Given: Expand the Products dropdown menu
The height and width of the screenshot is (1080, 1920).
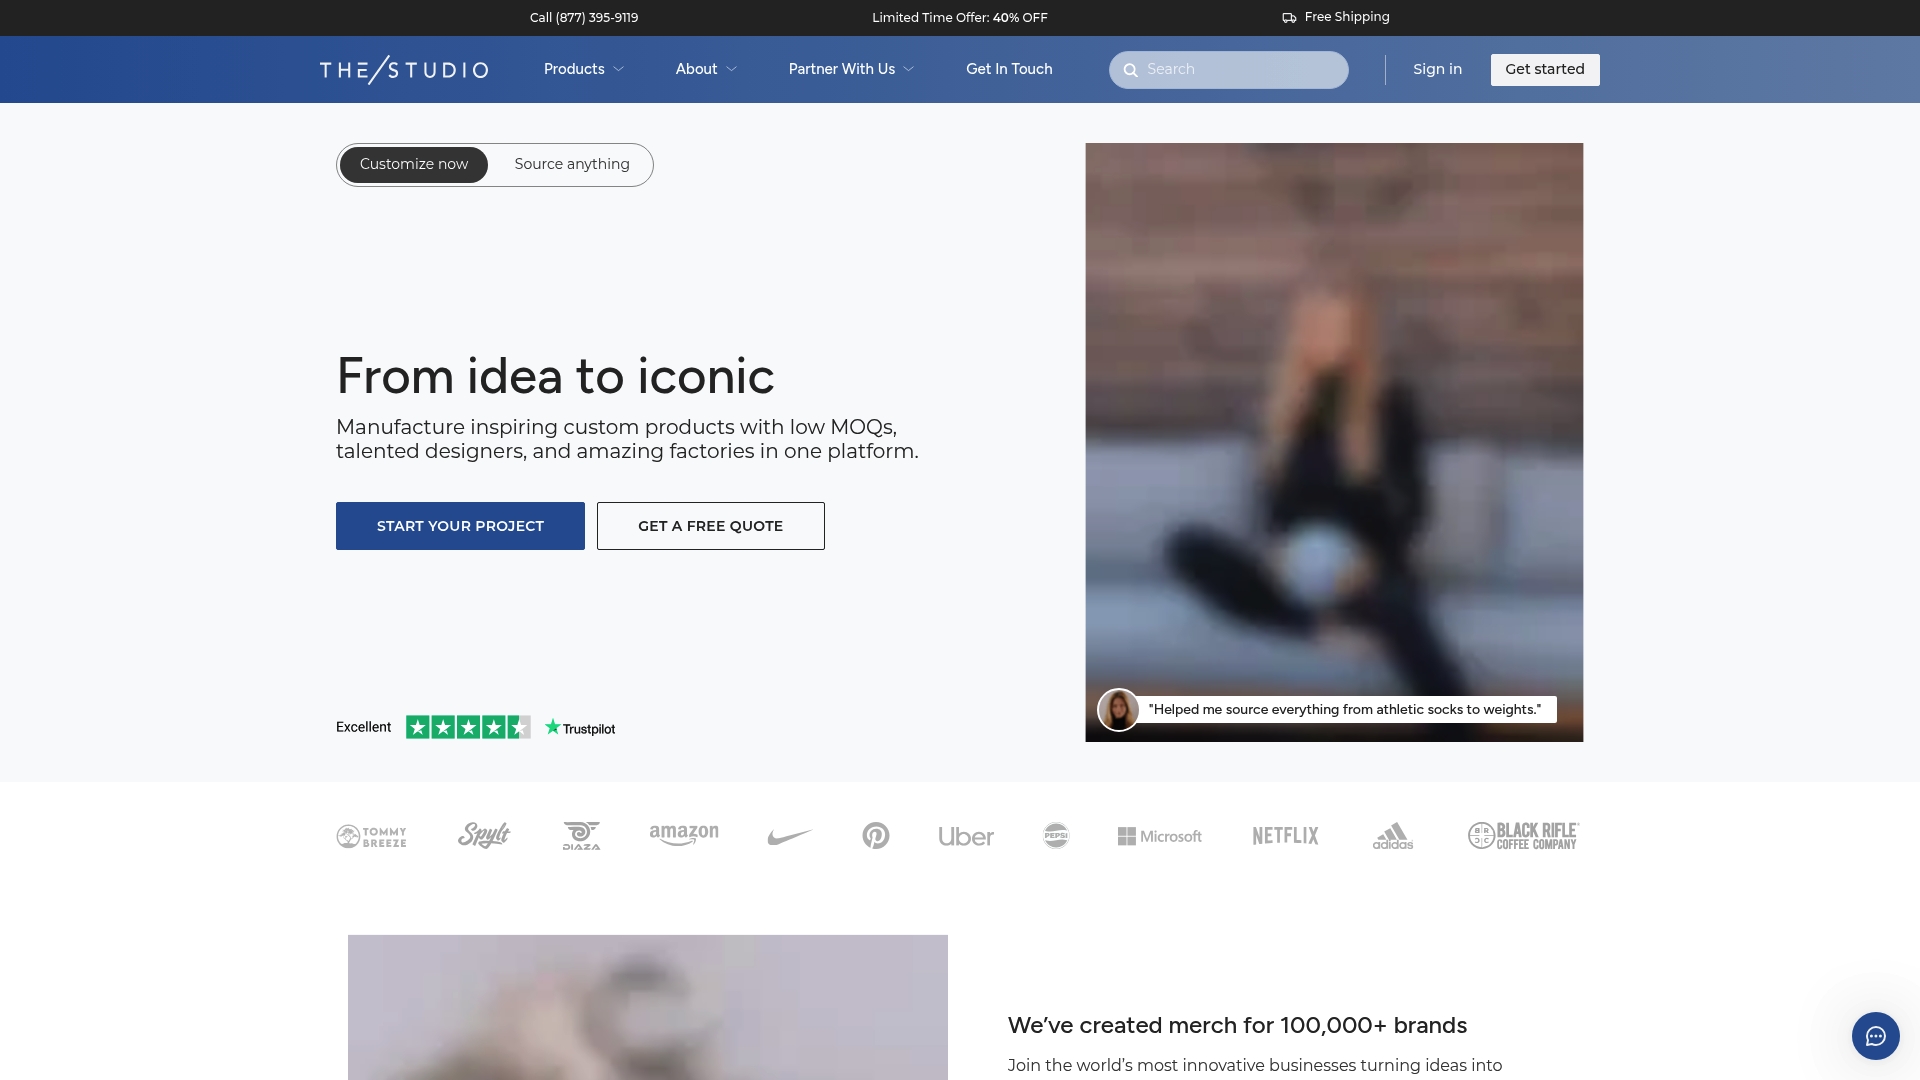Looking at the screenshot, I should [x=584, y=70].
